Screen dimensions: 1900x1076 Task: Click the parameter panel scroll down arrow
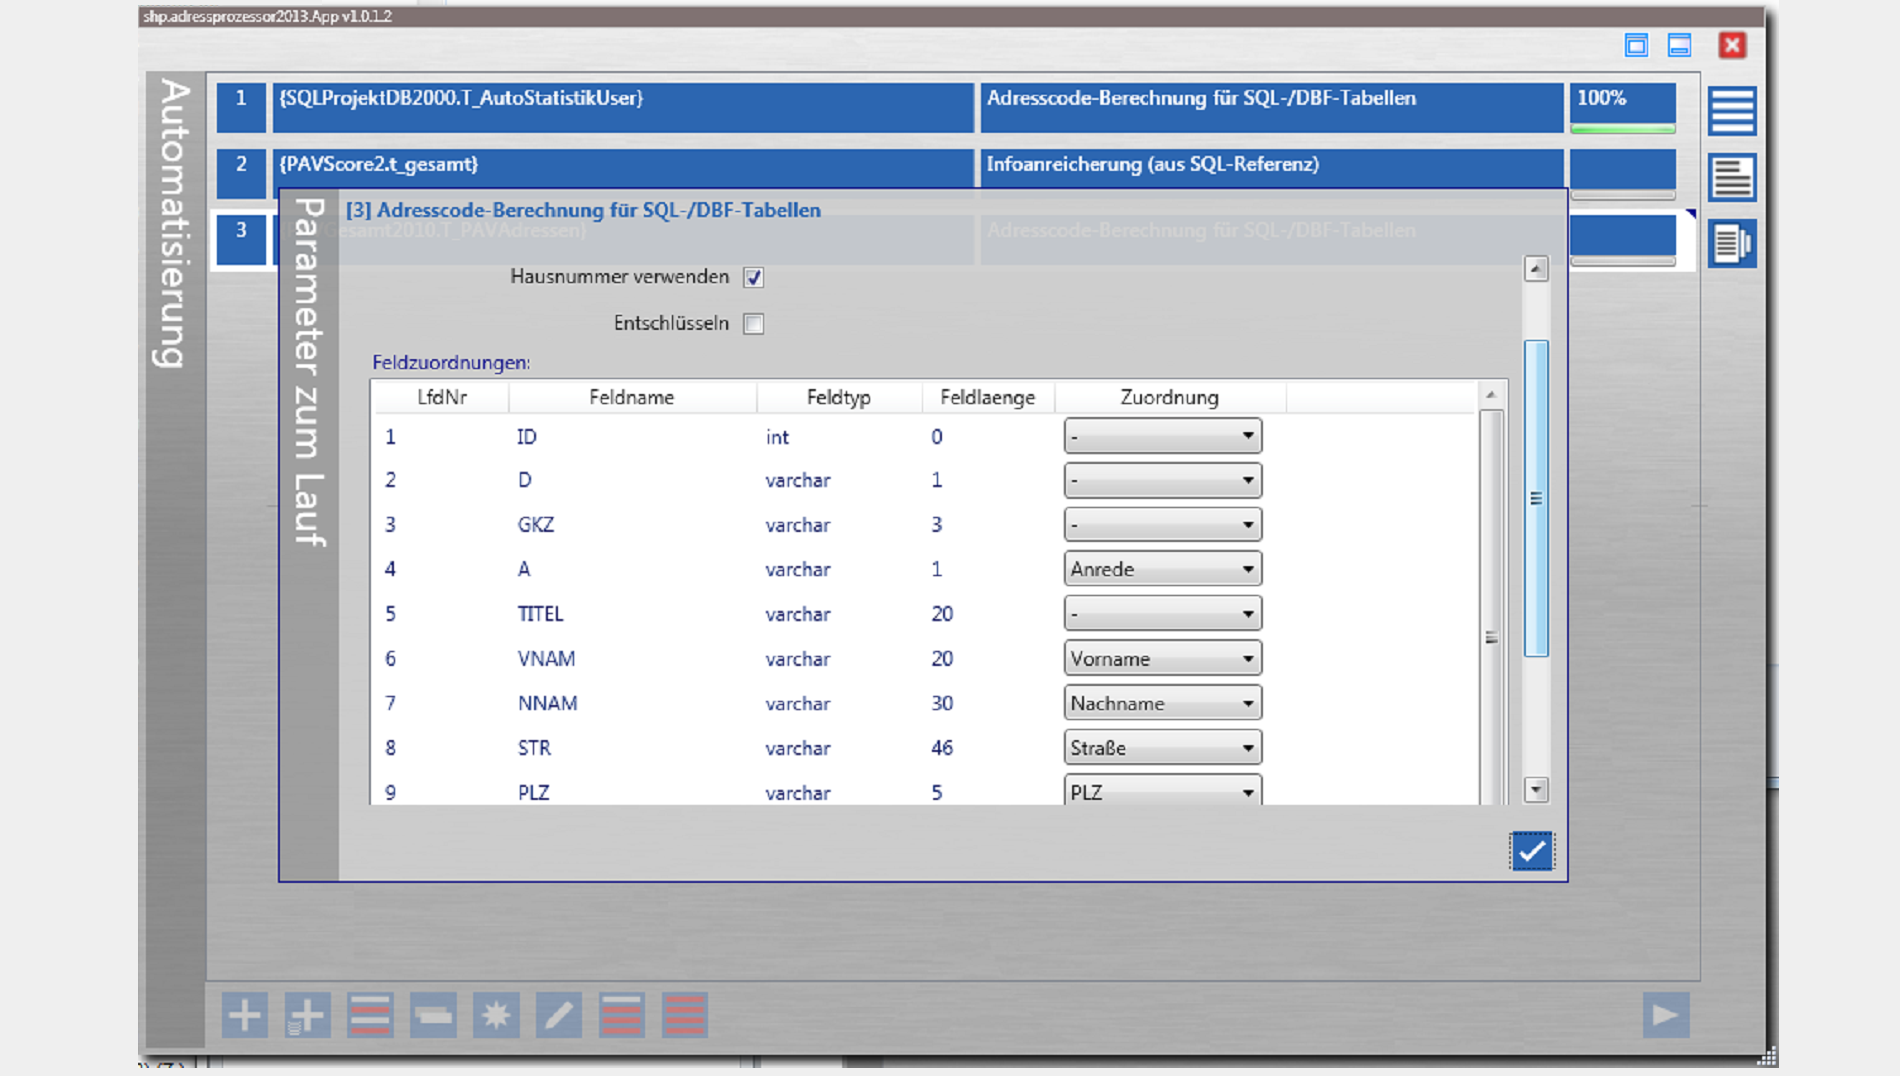point(1536,790)
